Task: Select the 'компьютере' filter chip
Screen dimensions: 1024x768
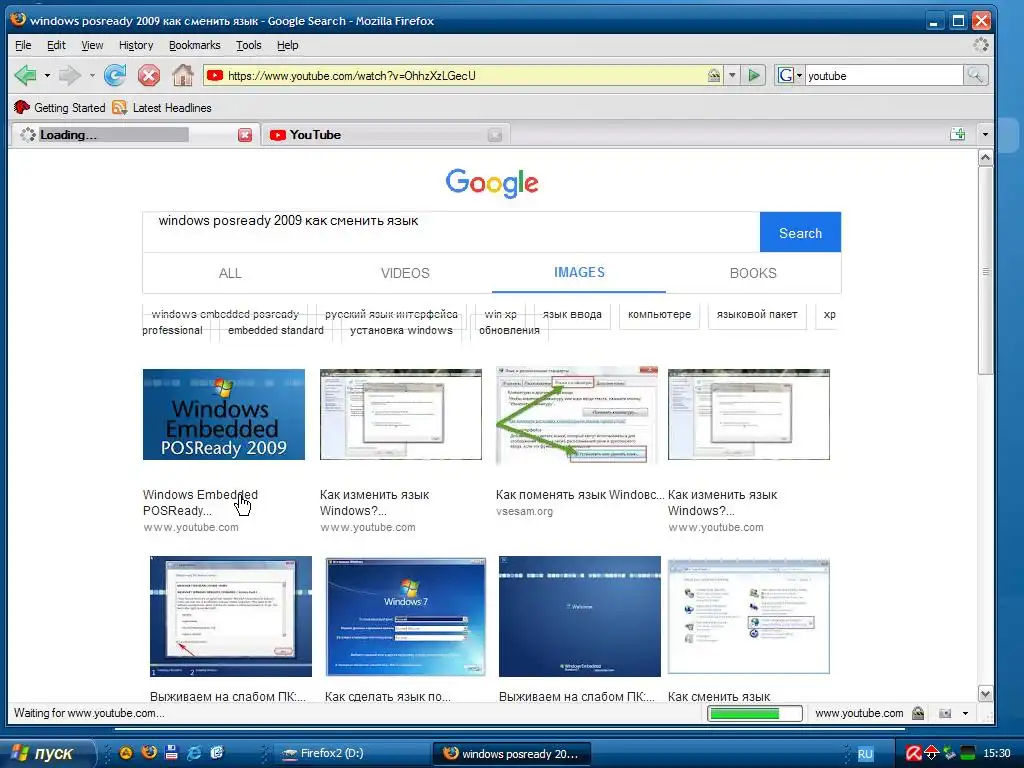Action: click(660, 314)
